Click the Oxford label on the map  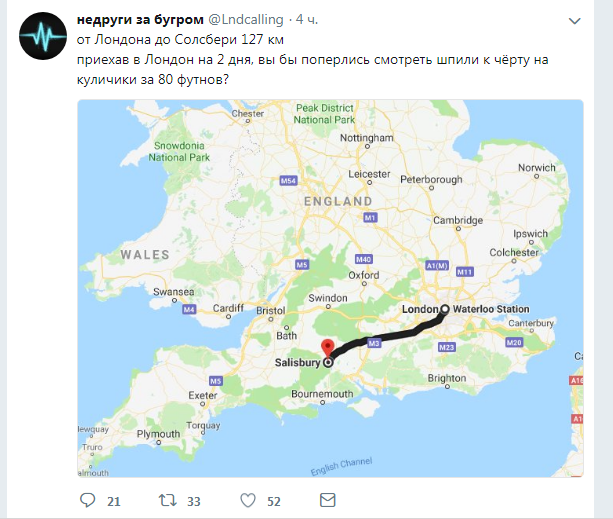tap(364, 275)
